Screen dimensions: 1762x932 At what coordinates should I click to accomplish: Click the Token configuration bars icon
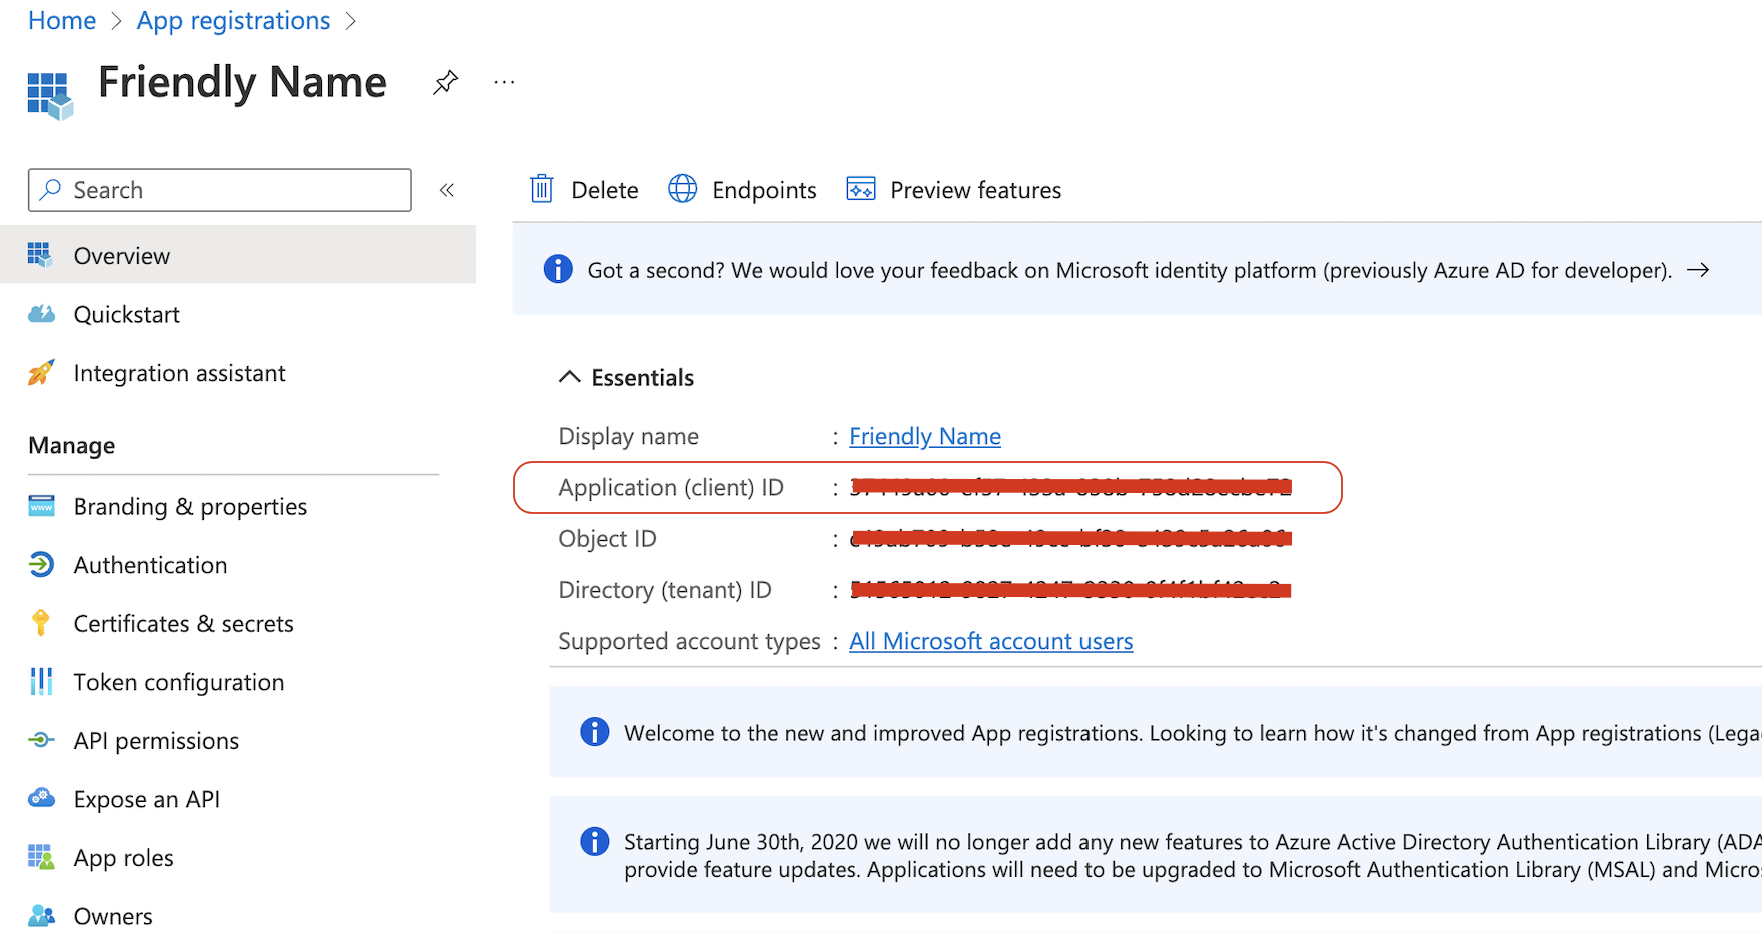tap(41, 682)
